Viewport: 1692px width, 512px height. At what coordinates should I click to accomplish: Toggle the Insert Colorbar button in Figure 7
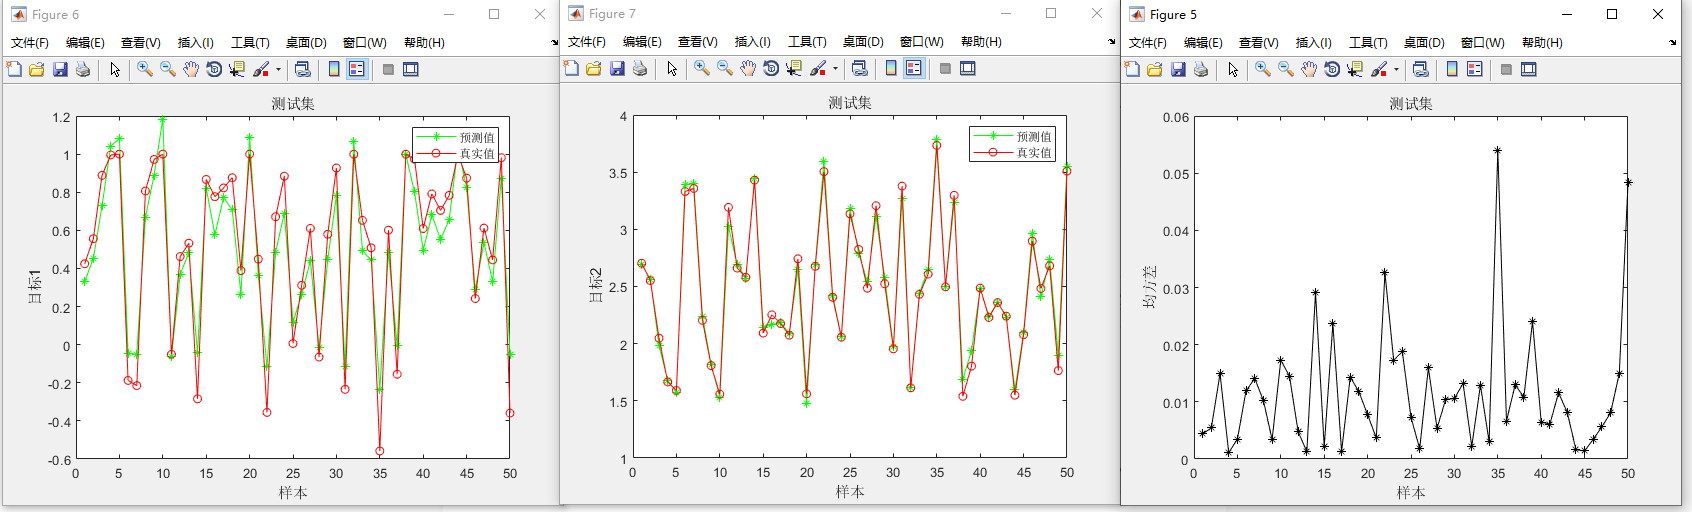pyautogui.click(x=891, y=68)
